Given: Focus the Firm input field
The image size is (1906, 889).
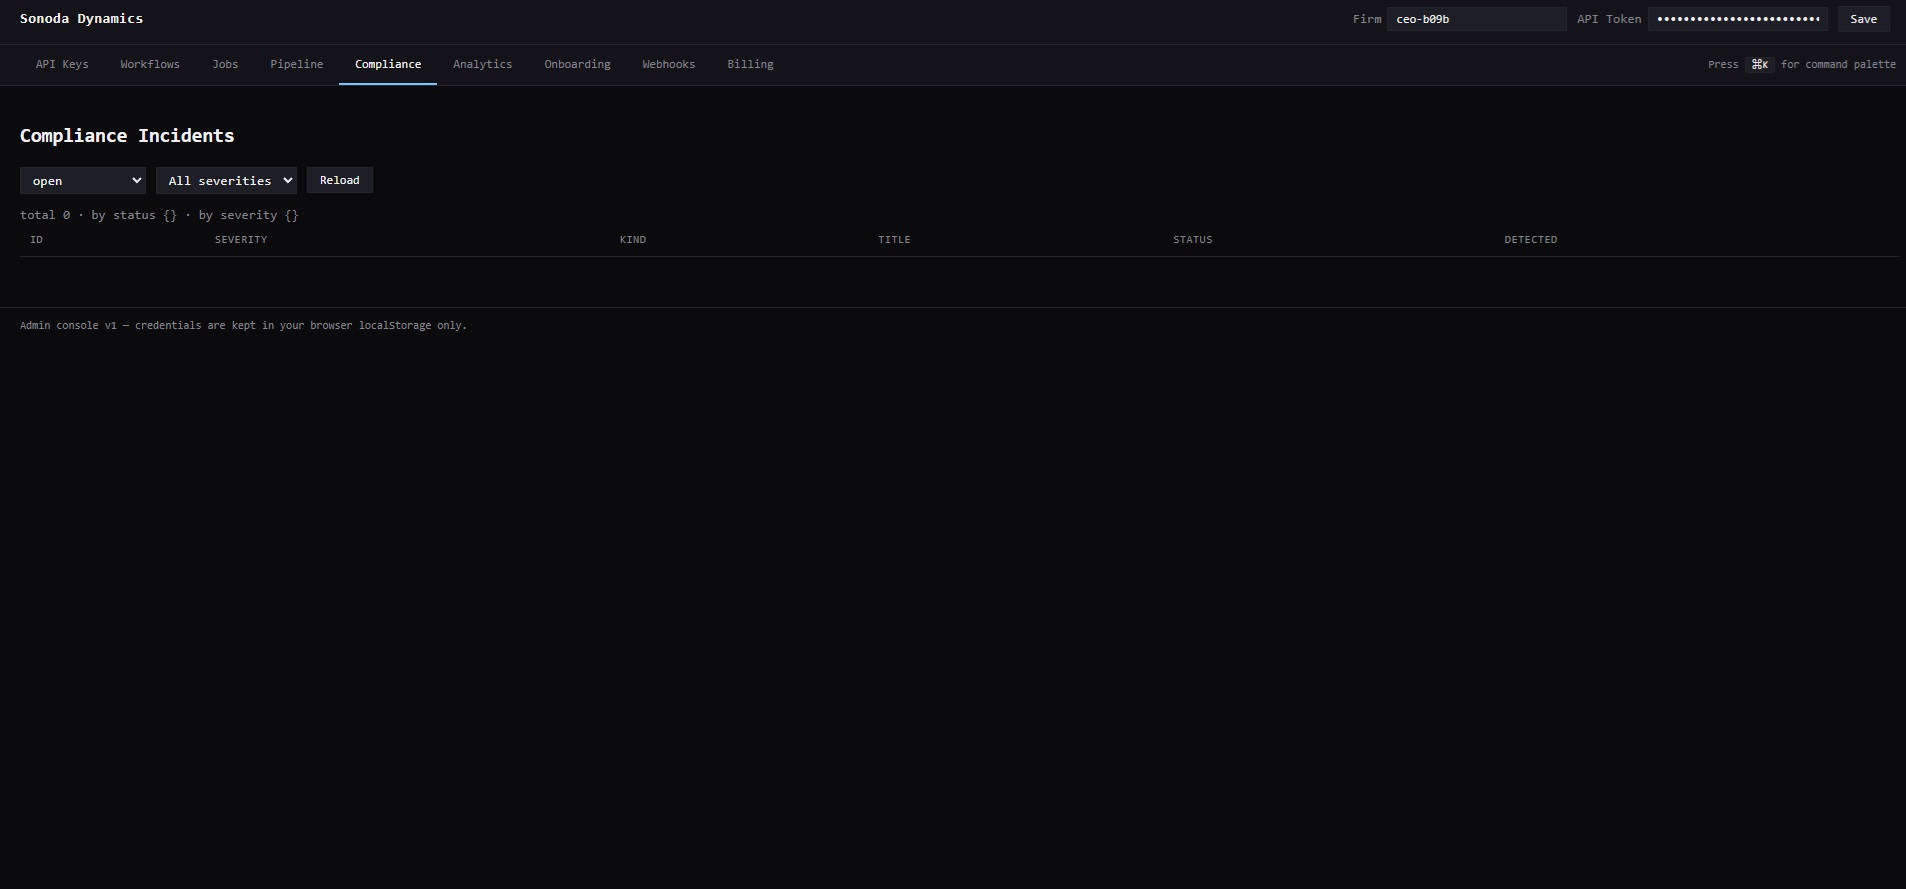Looking at the screenshot, I should 1476,19.
